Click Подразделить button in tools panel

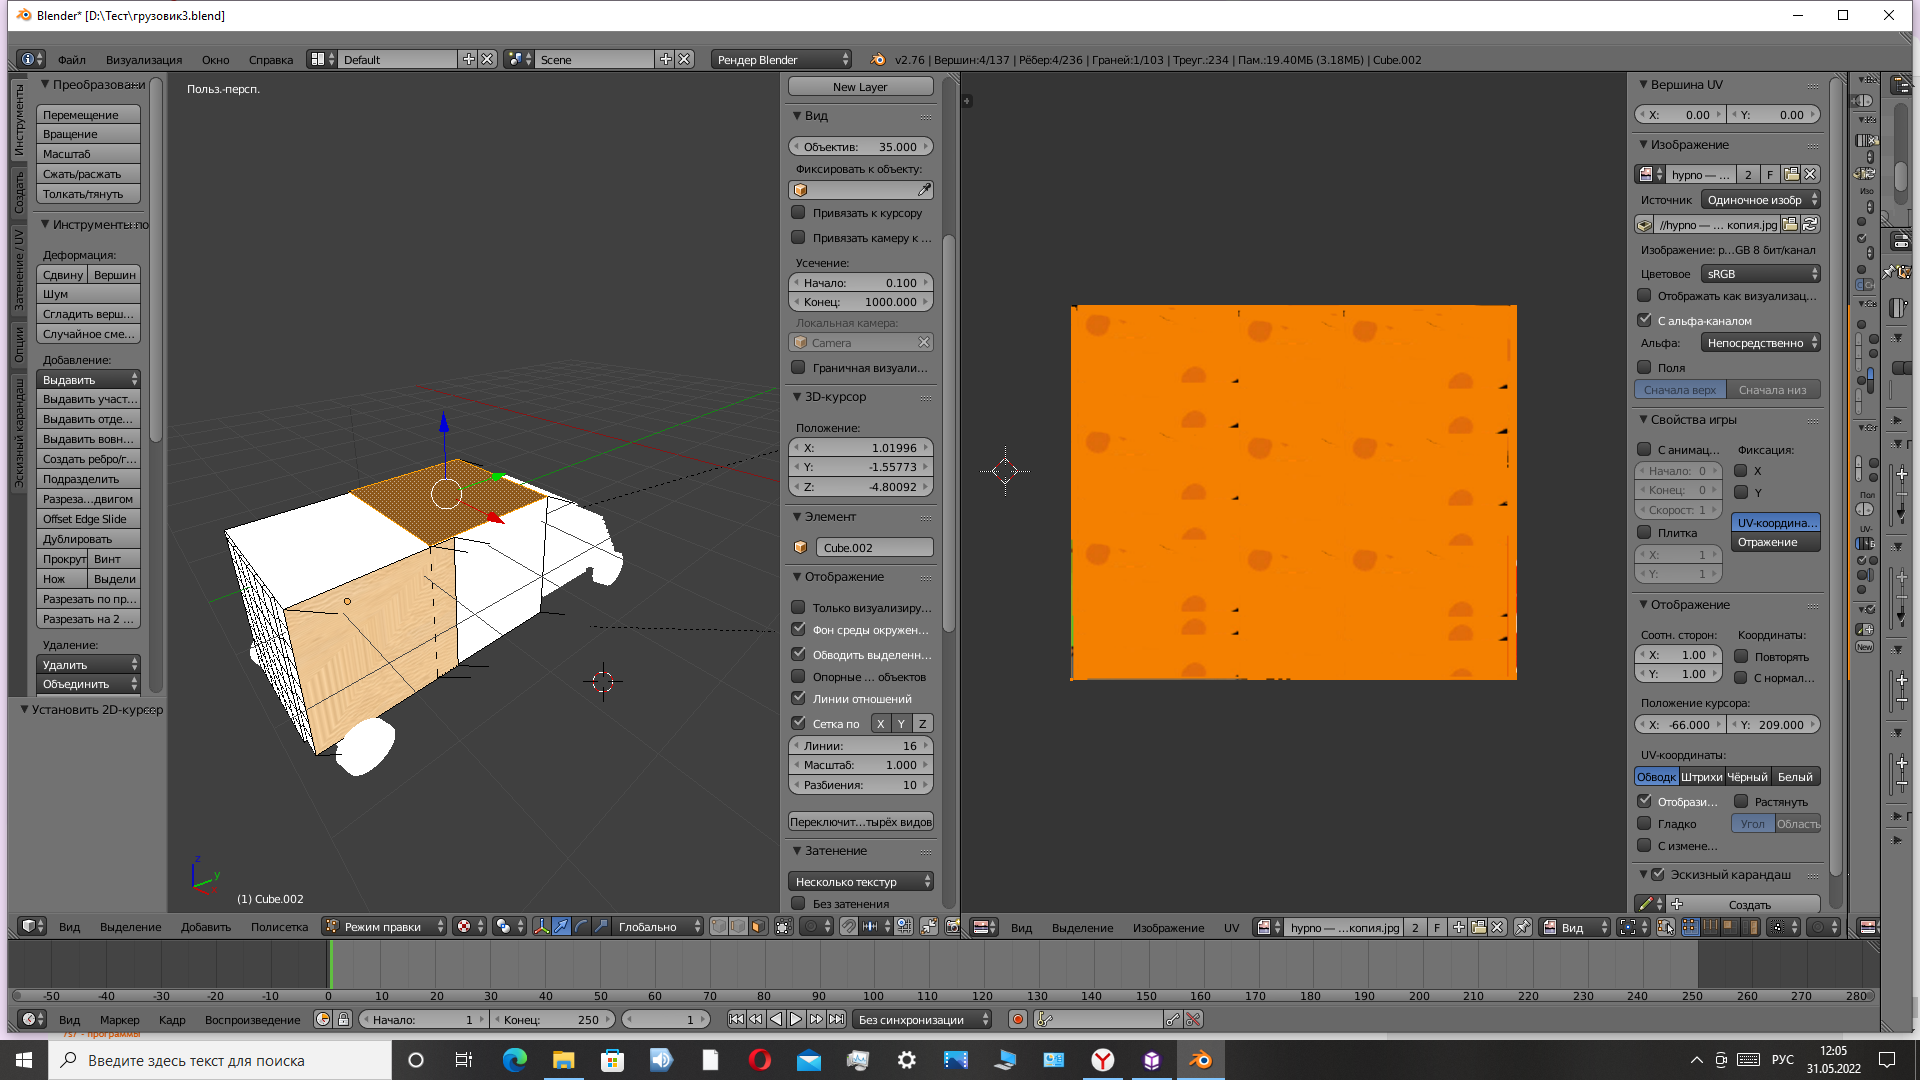pyautogui.click(x=88, y=479)
